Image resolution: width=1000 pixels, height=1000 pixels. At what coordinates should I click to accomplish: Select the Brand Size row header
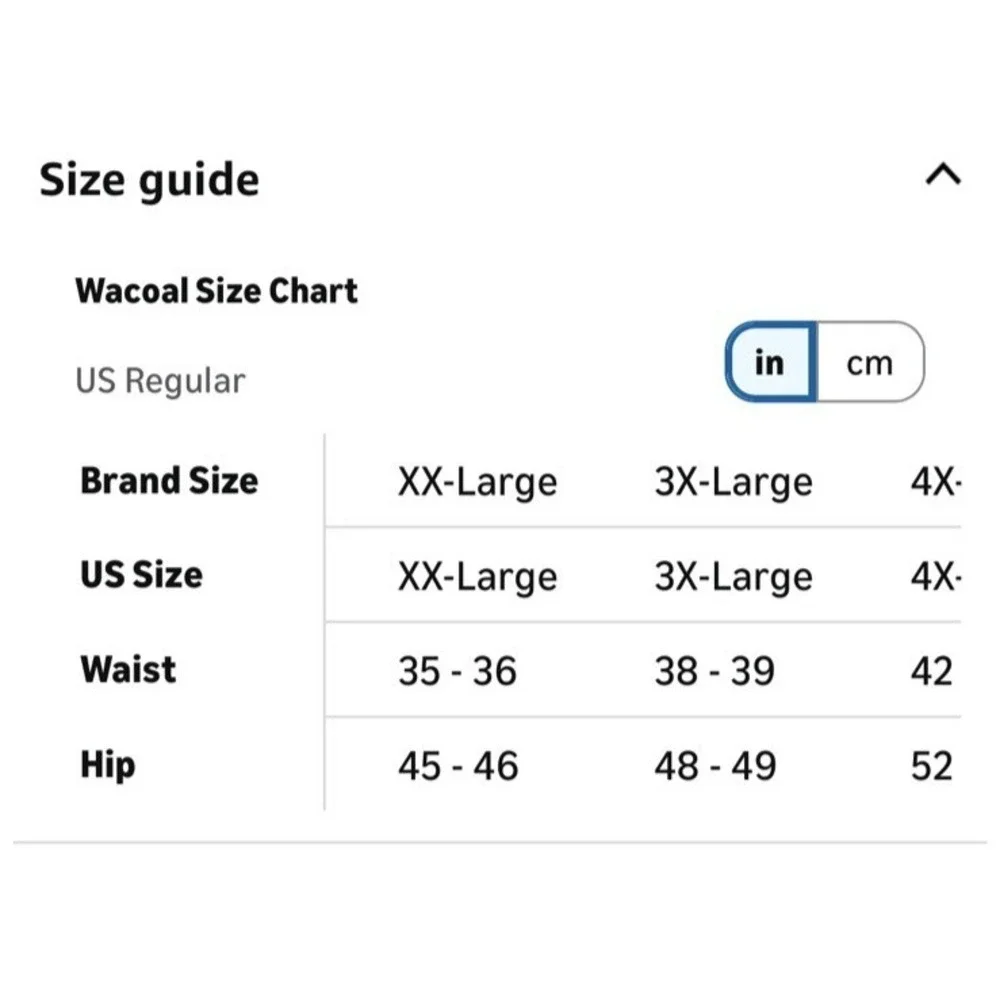click(x=169, y=481)
